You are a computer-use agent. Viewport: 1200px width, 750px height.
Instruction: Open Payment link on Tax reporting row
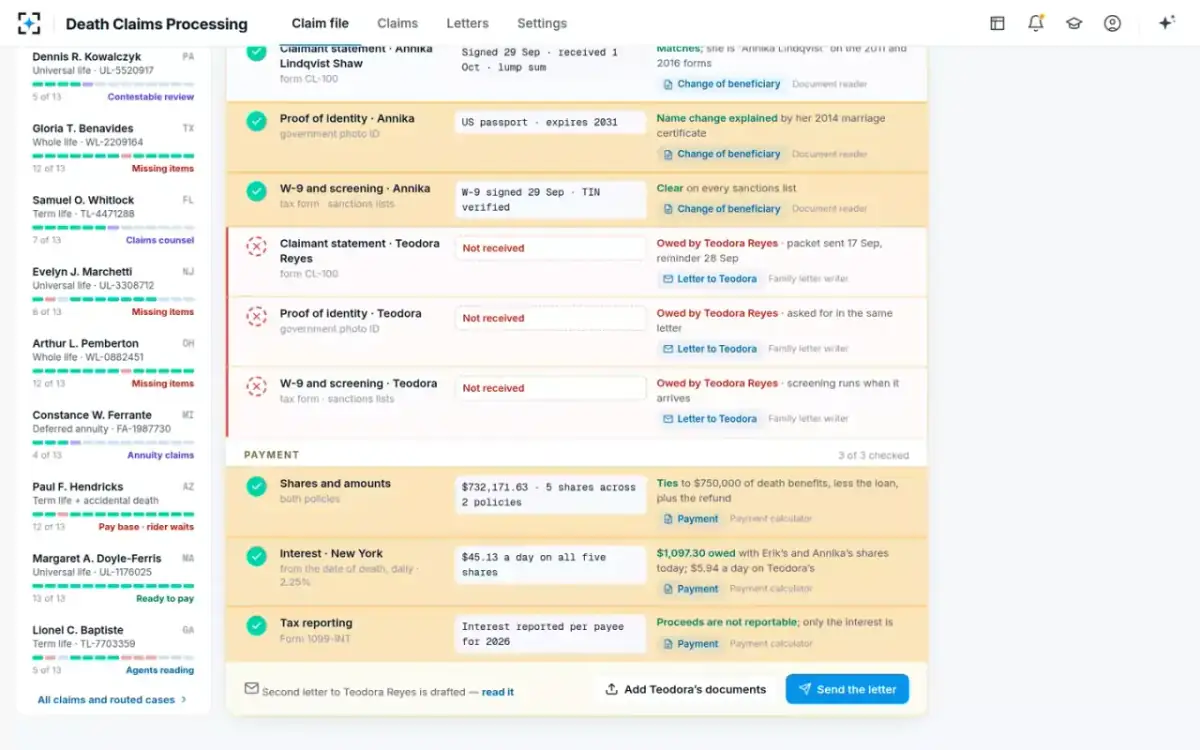click(x=690, y=644)
